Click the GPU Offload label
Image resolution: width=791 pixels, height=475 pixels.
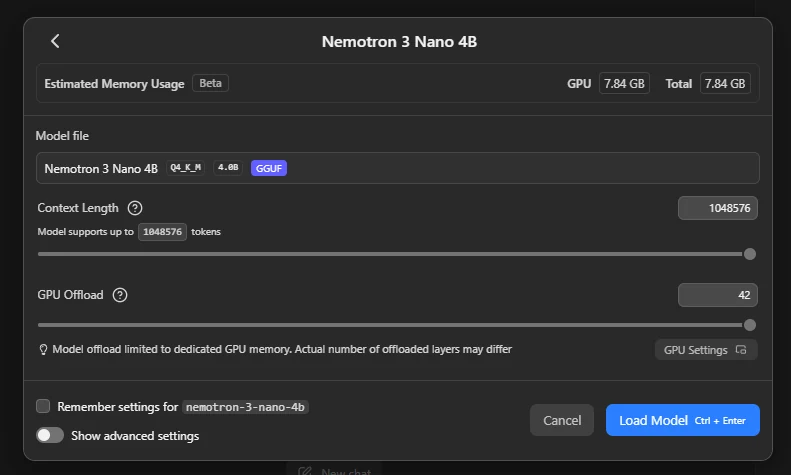pyautogui.click(x=70, y=295)
